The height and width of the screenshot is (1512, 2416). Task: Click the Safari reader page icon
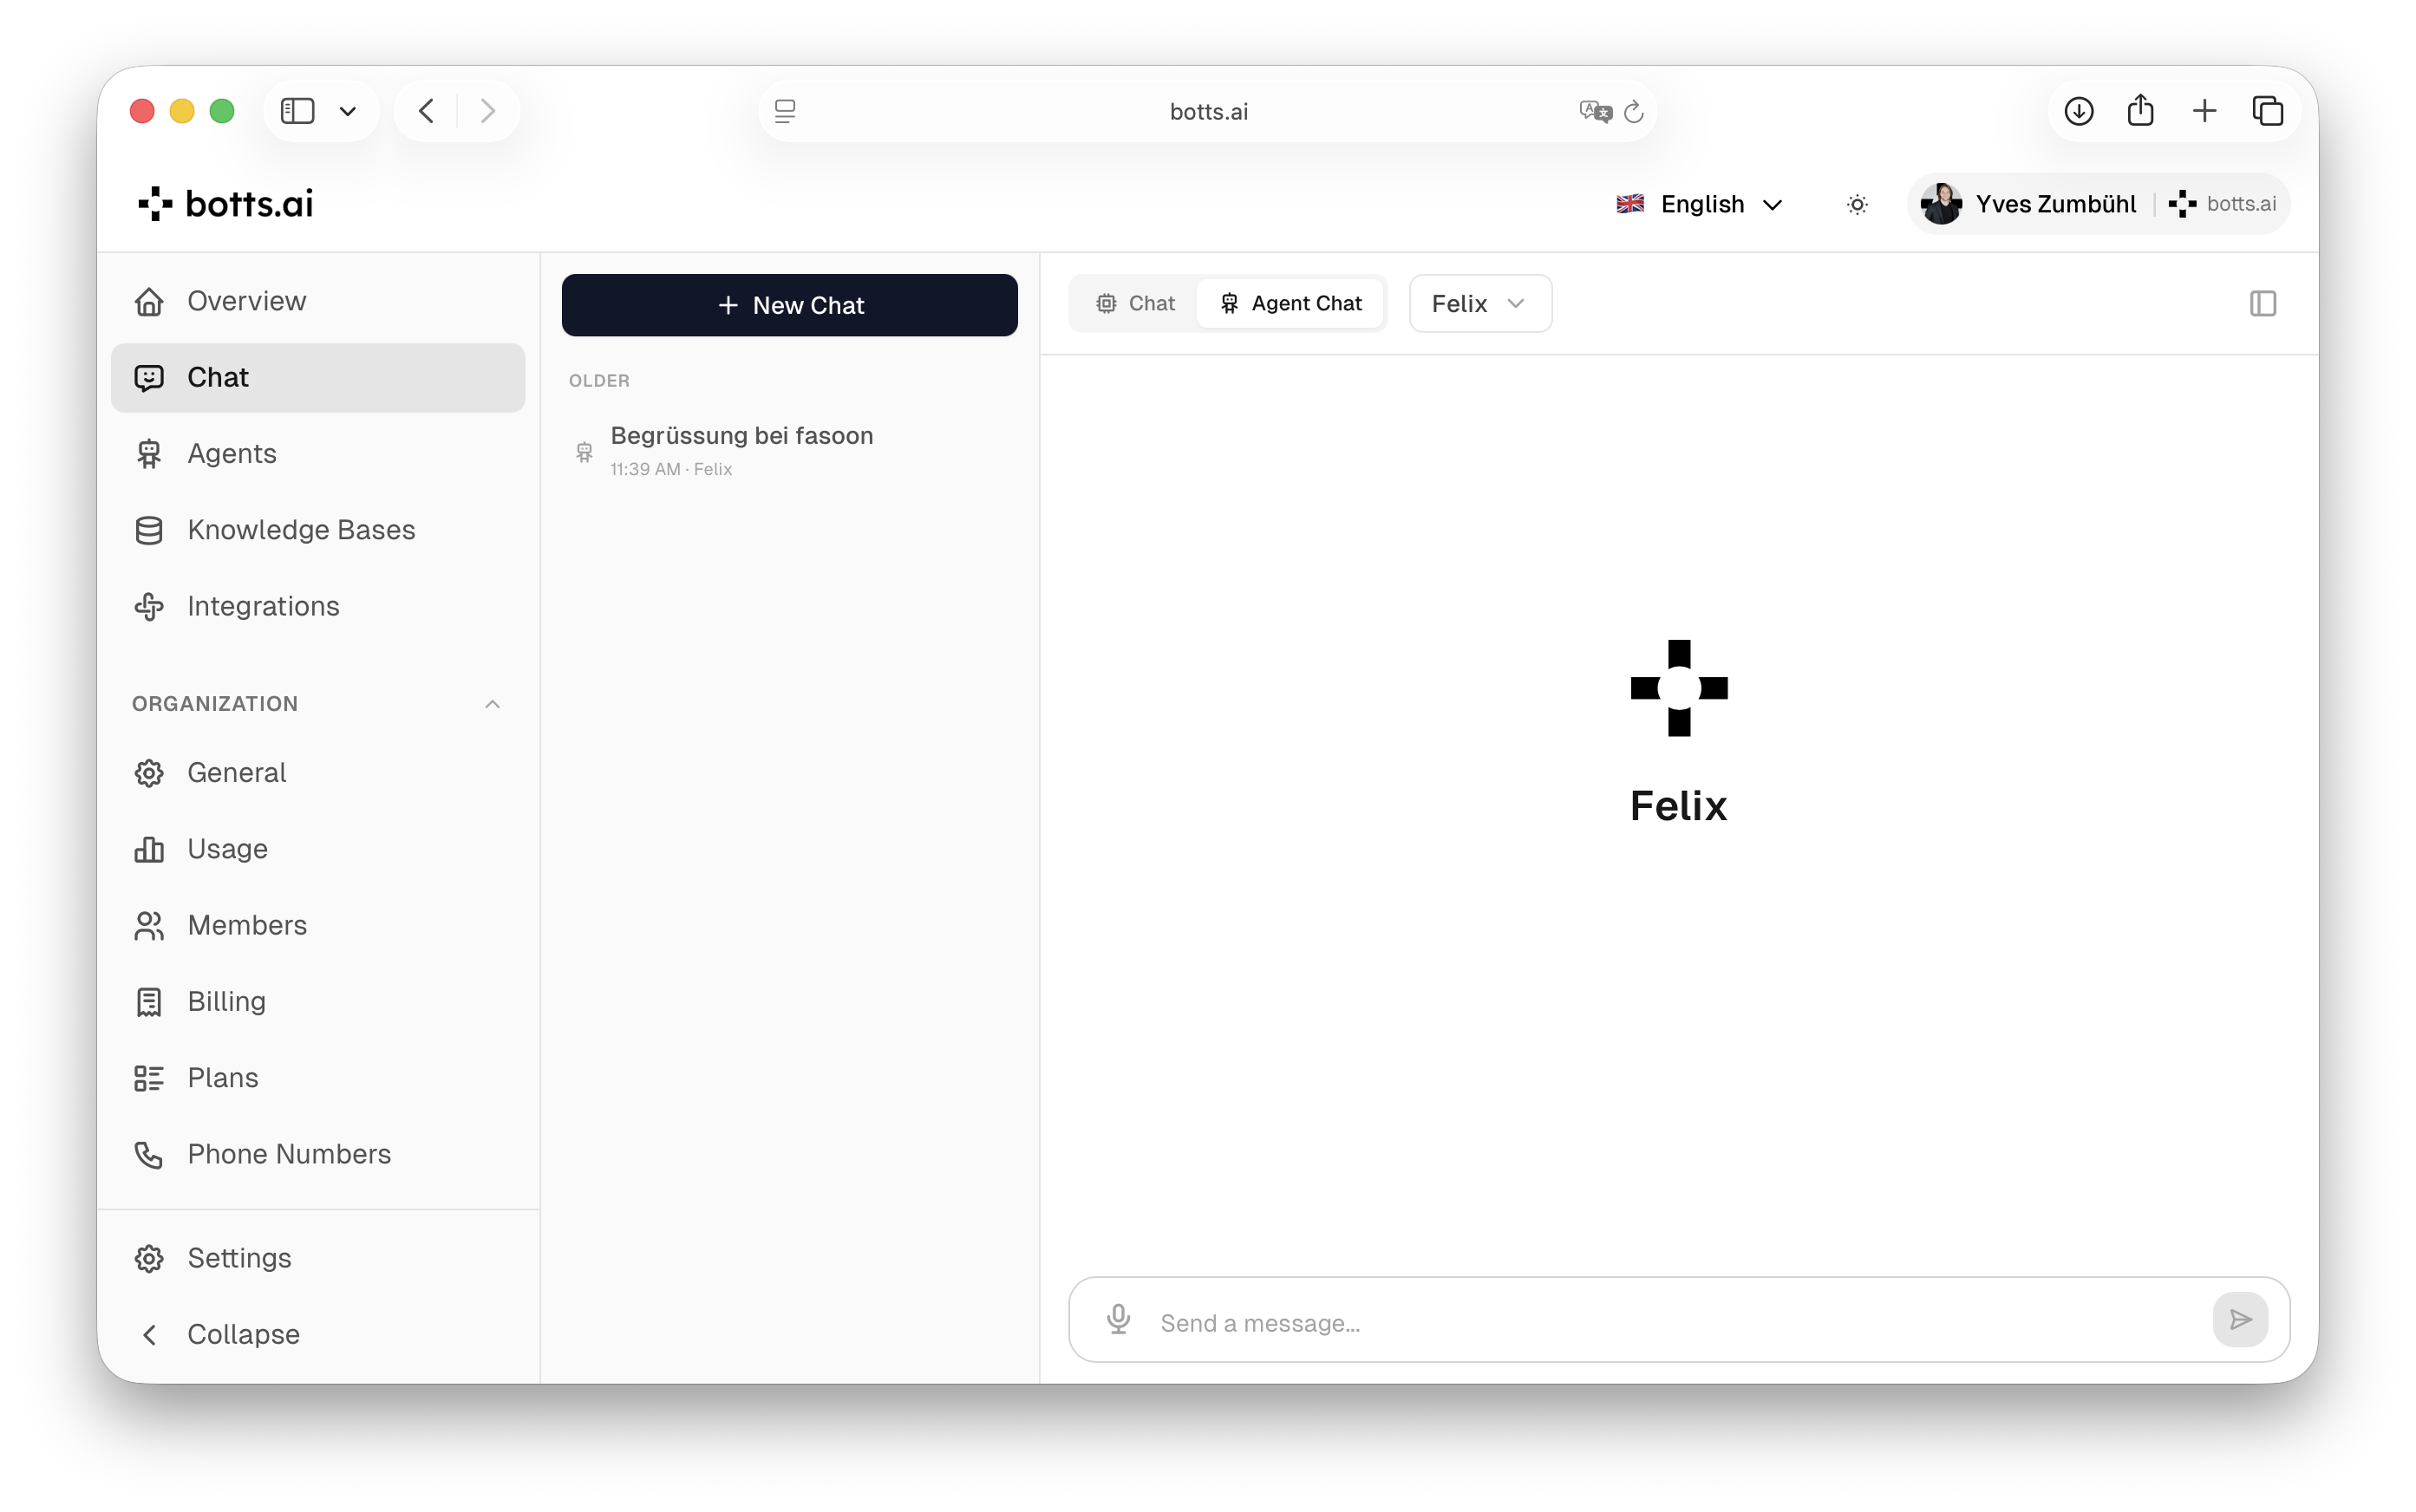(x=786, y=111)
